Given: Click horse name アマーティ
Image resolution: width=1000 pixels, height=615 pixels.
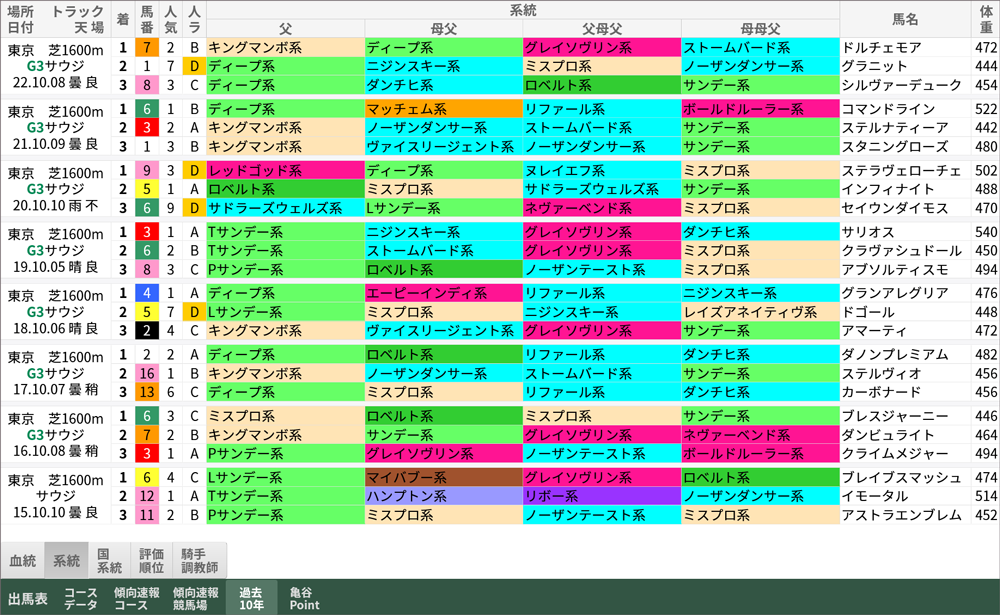Looking at the screenshot, I should (x=874, y=330).
